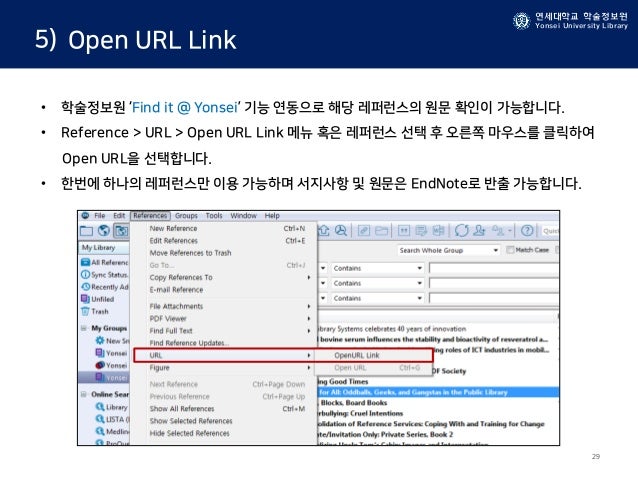This screenshot has height=479, width=638.
Task: Choose E-mail Reference from the menu
Action: coord(225,290)
